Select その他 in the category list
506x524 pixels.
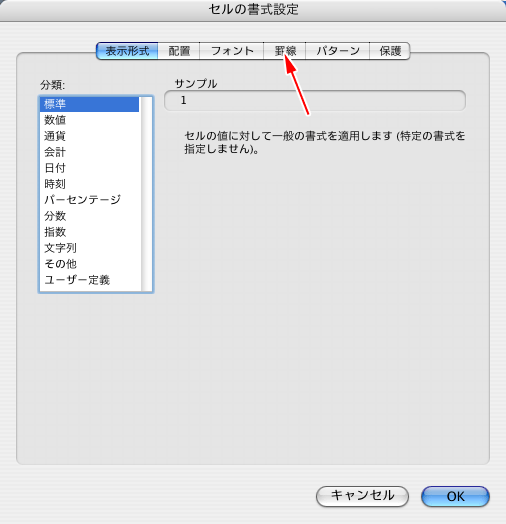tap(90, 264)
